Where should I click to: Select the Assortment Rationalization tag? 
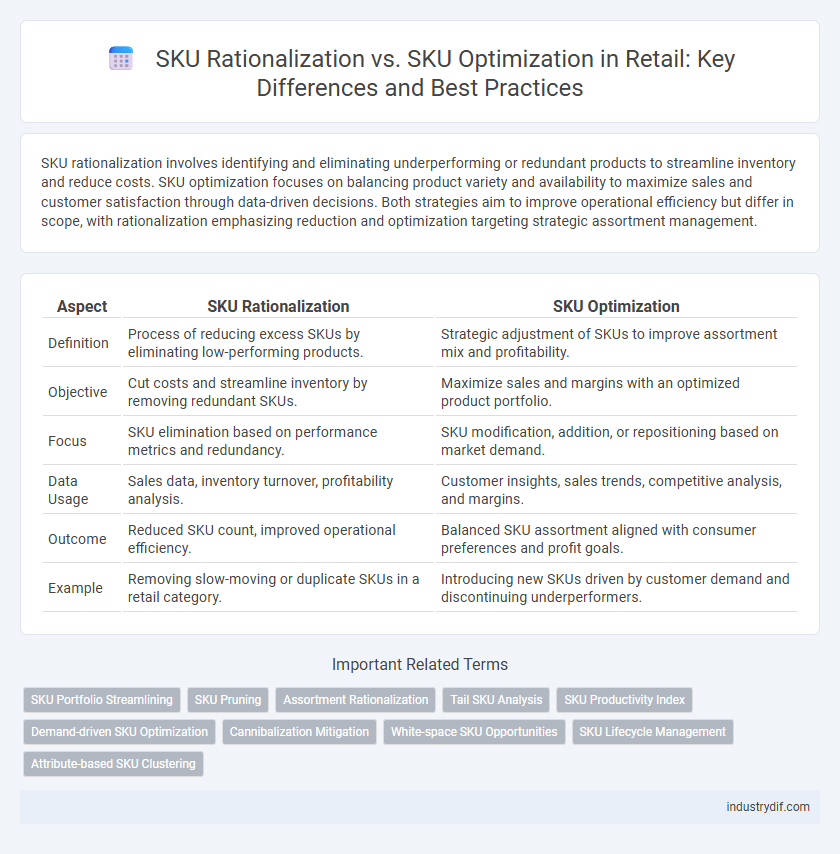click(x=355, y=700)
